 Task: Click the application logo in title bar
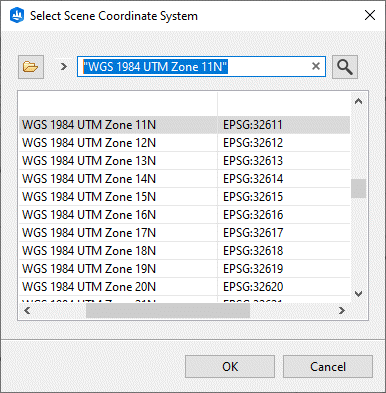pos(17,16)
